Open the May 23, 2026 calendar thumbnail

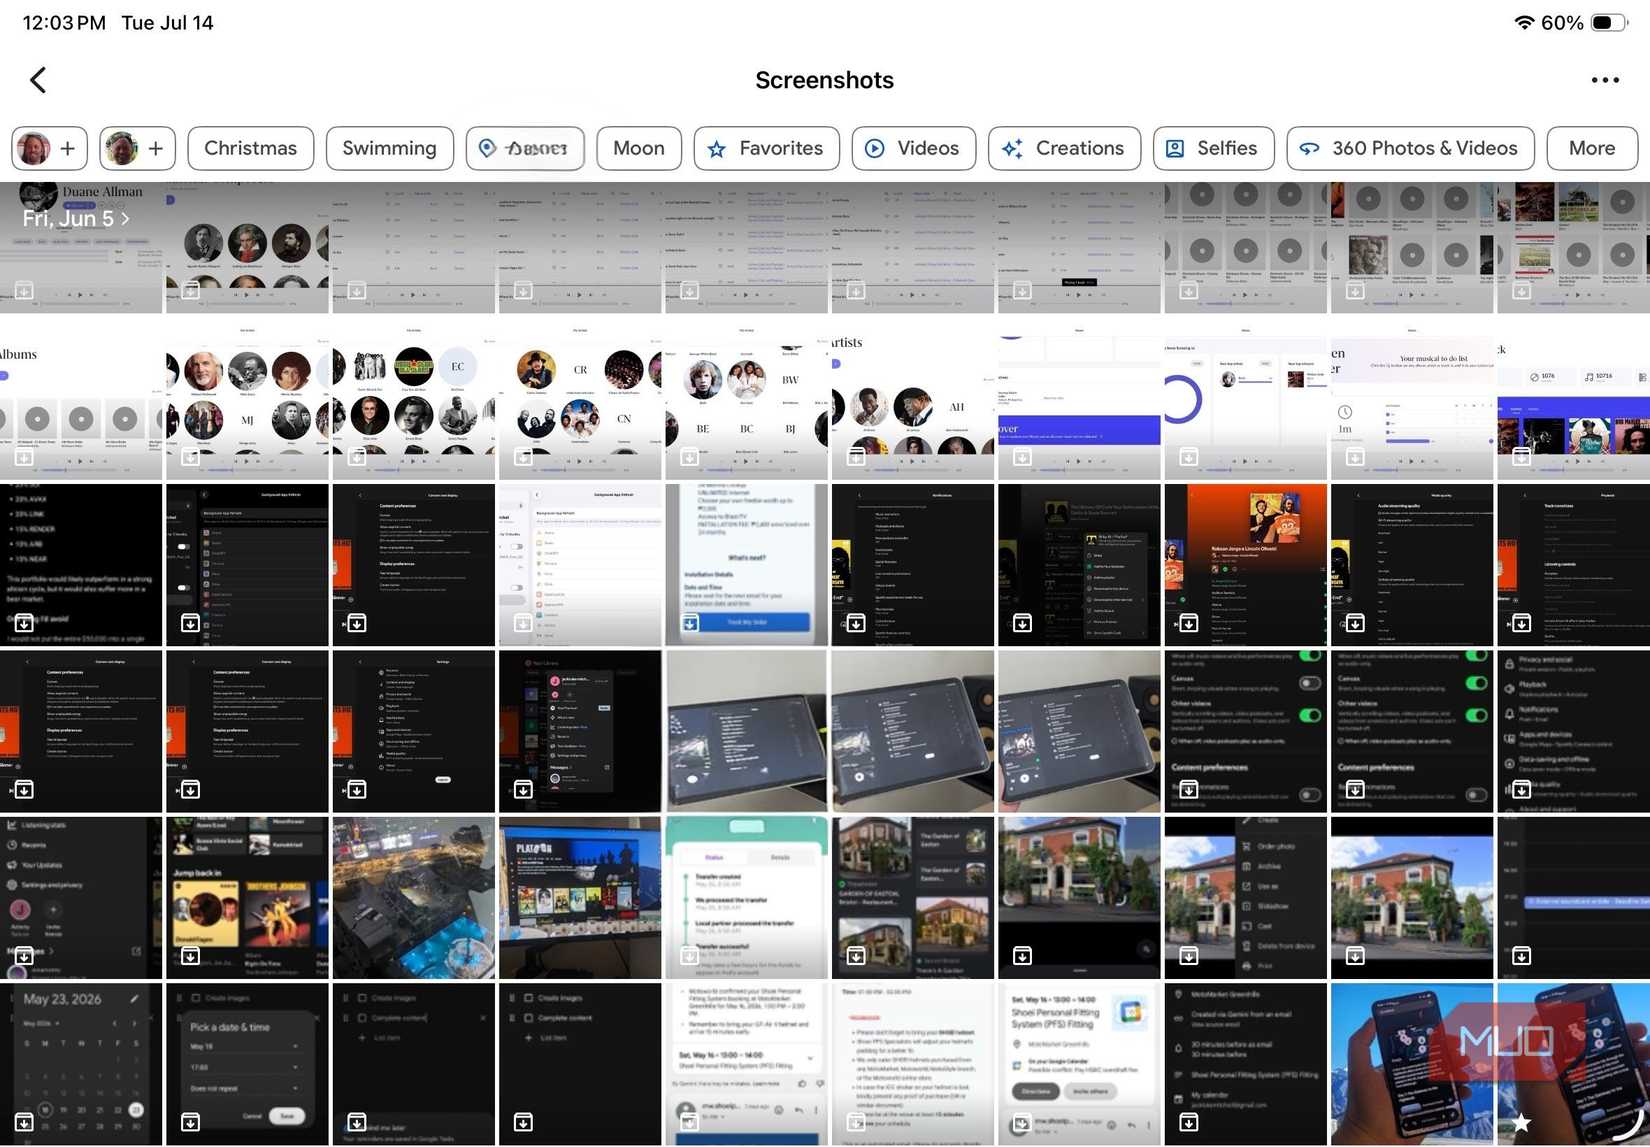point(81,1064)
